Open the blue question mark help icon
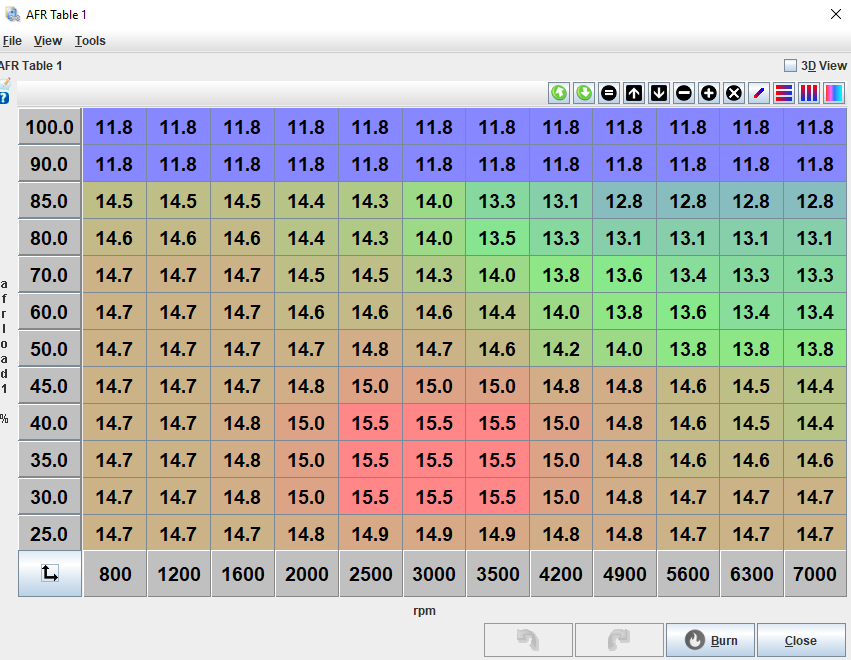 click(x=4, y=98)
